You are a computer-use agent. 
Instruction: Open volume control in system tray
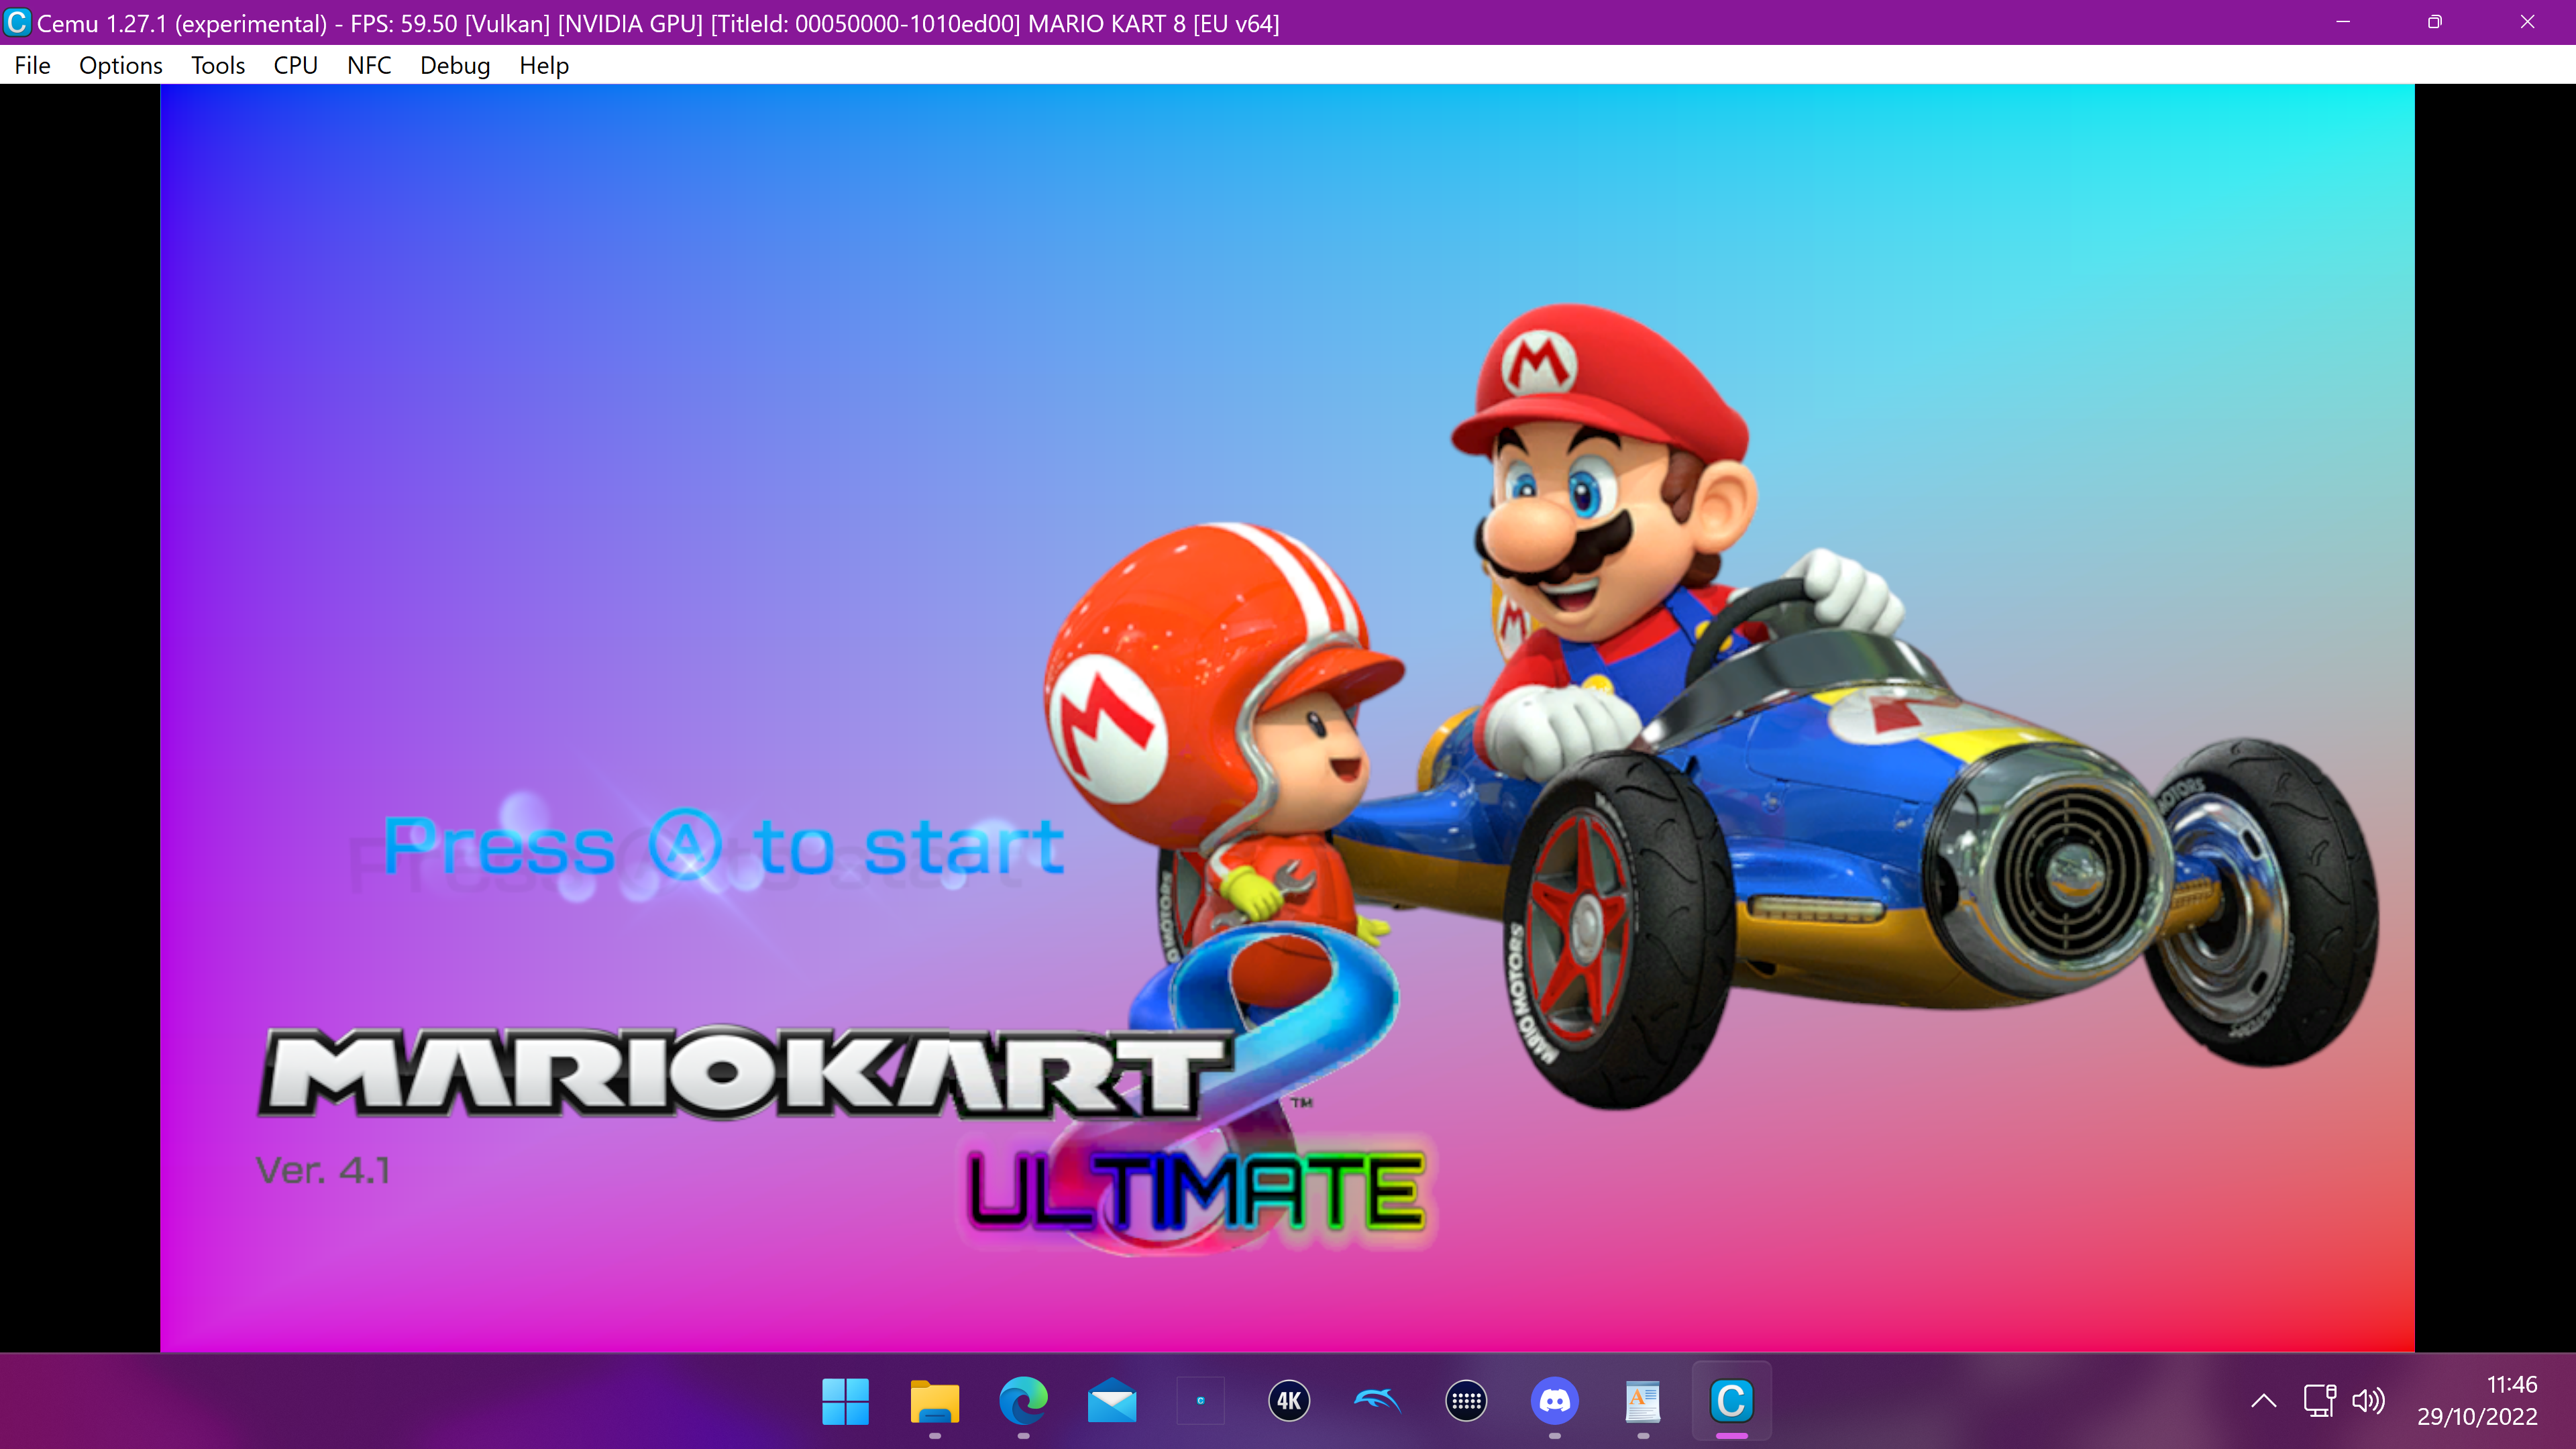pos(2368,1401)
